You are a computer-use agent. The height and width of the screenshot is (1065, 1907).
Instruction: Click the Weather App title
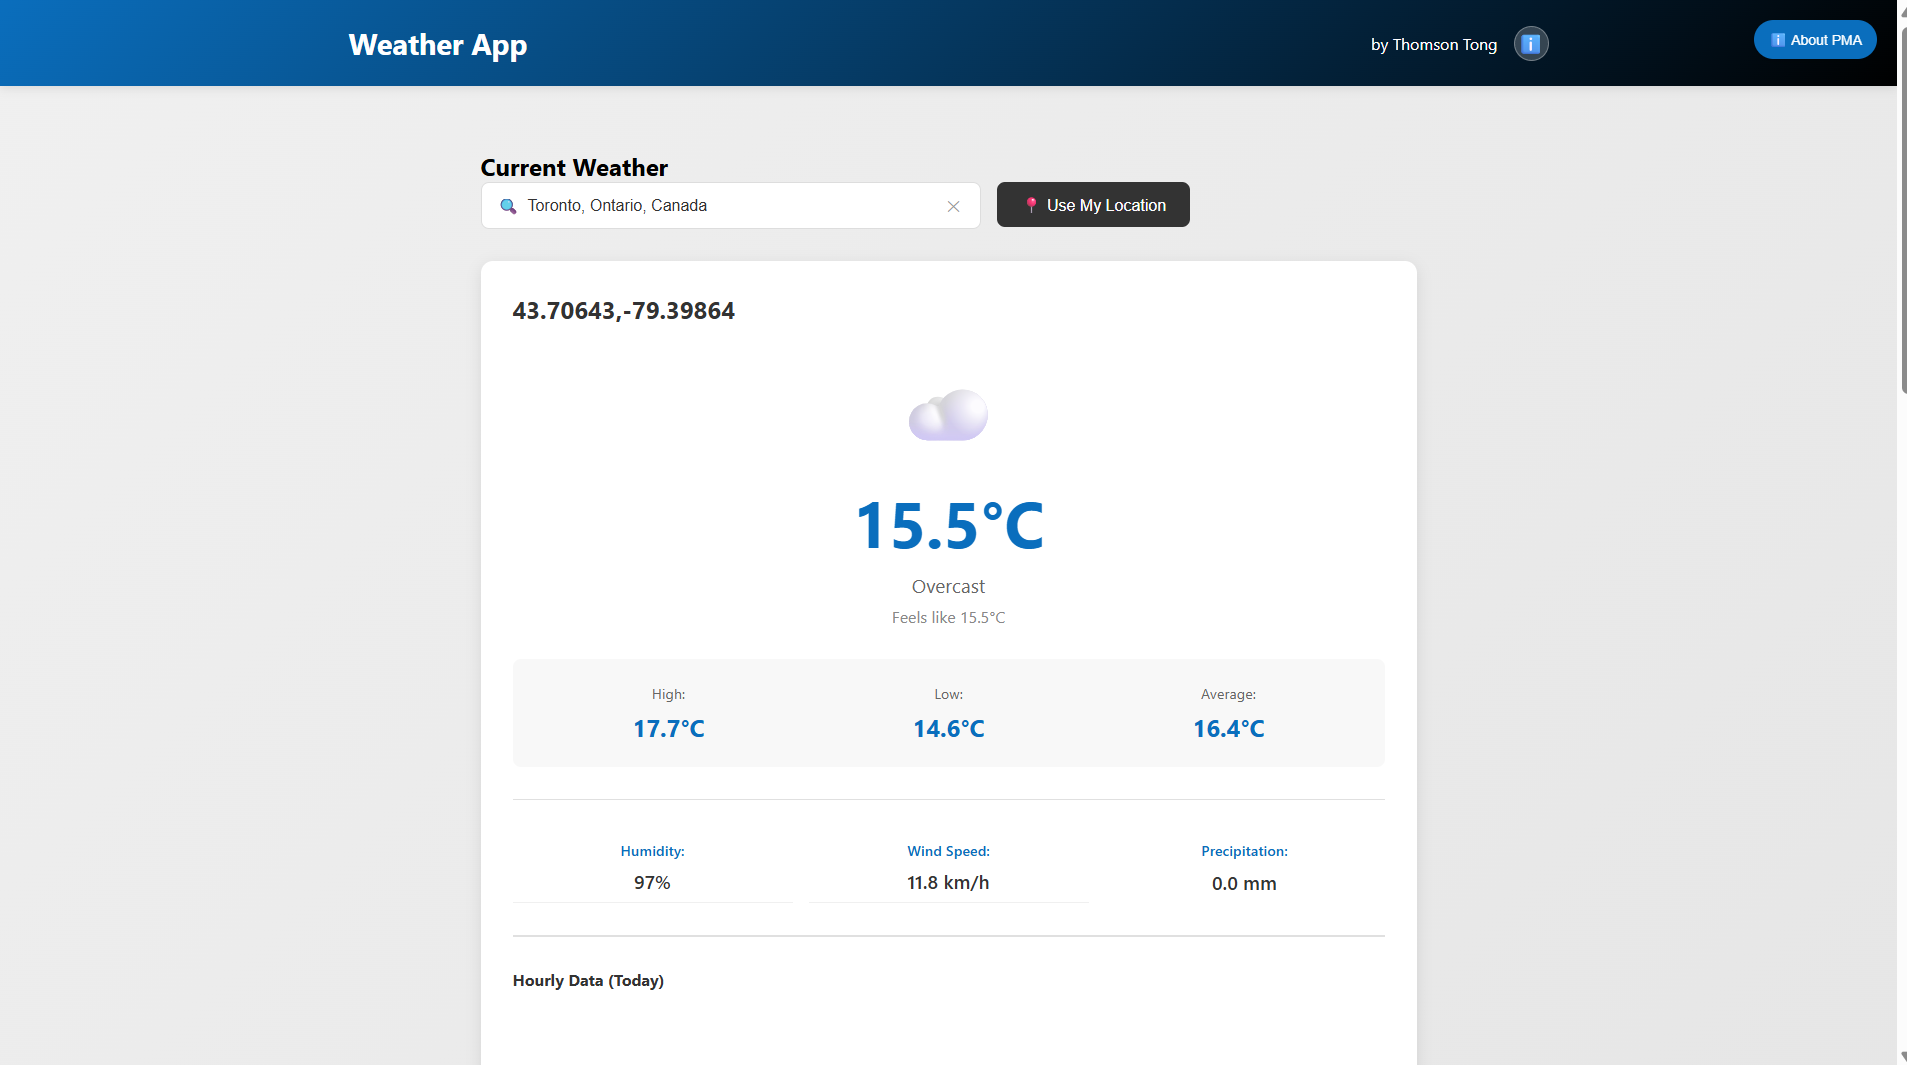438,45
